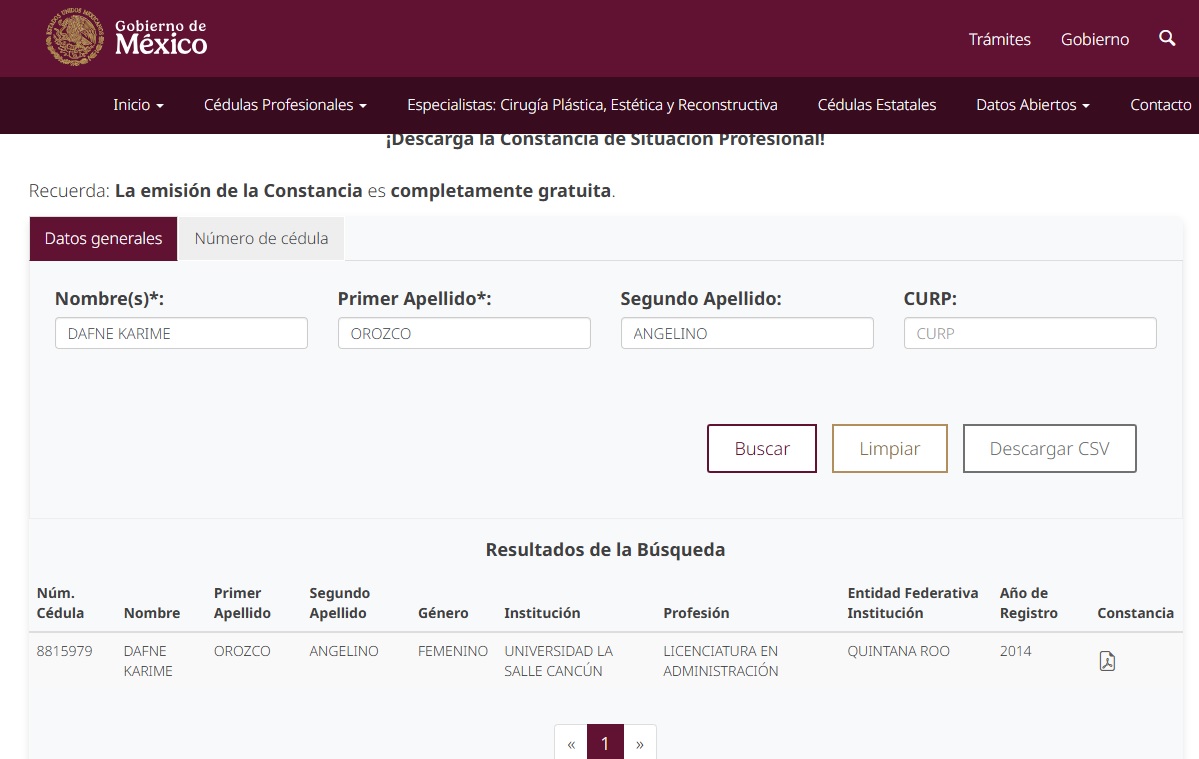Go to previous results page arrow
The height and width of the screenshot is (759, 1199).
coord(571,744)
